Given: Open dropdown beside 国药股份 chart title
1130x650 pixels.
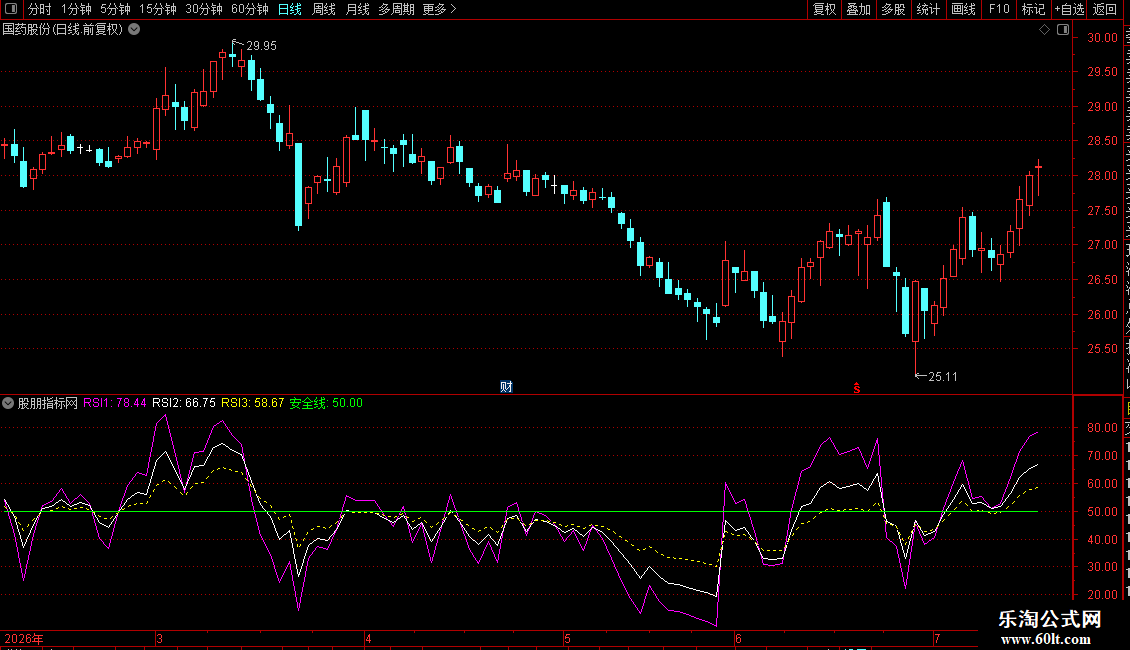Looking at the screenshot, I should tap(134, 29).
